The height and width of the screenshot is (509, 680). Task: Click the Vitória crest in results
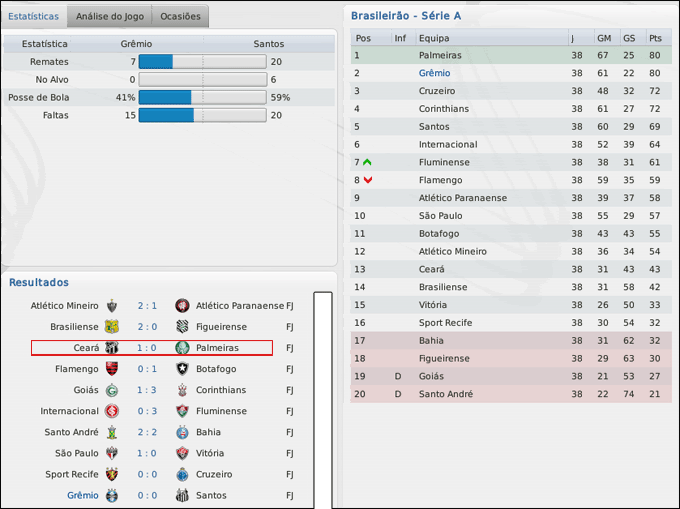pos(182,453)
